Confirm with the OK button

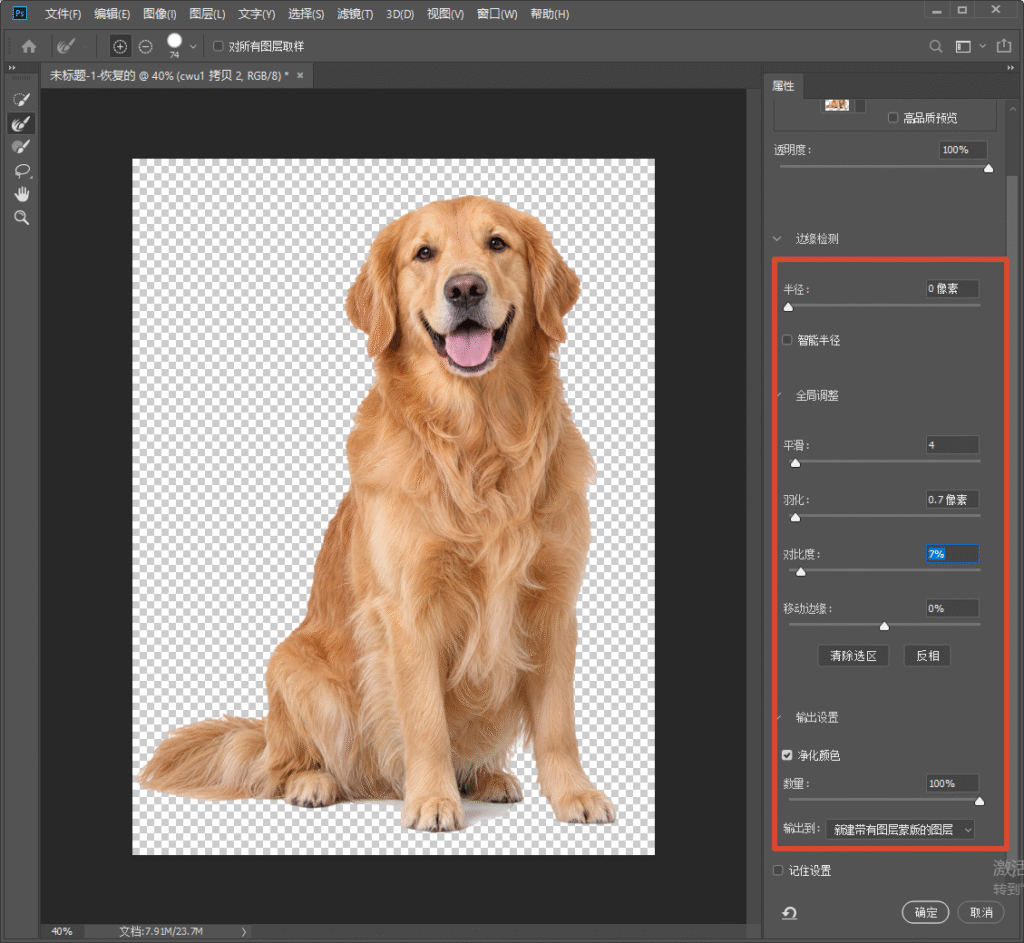pyautogui.click(x=925, y=912)
